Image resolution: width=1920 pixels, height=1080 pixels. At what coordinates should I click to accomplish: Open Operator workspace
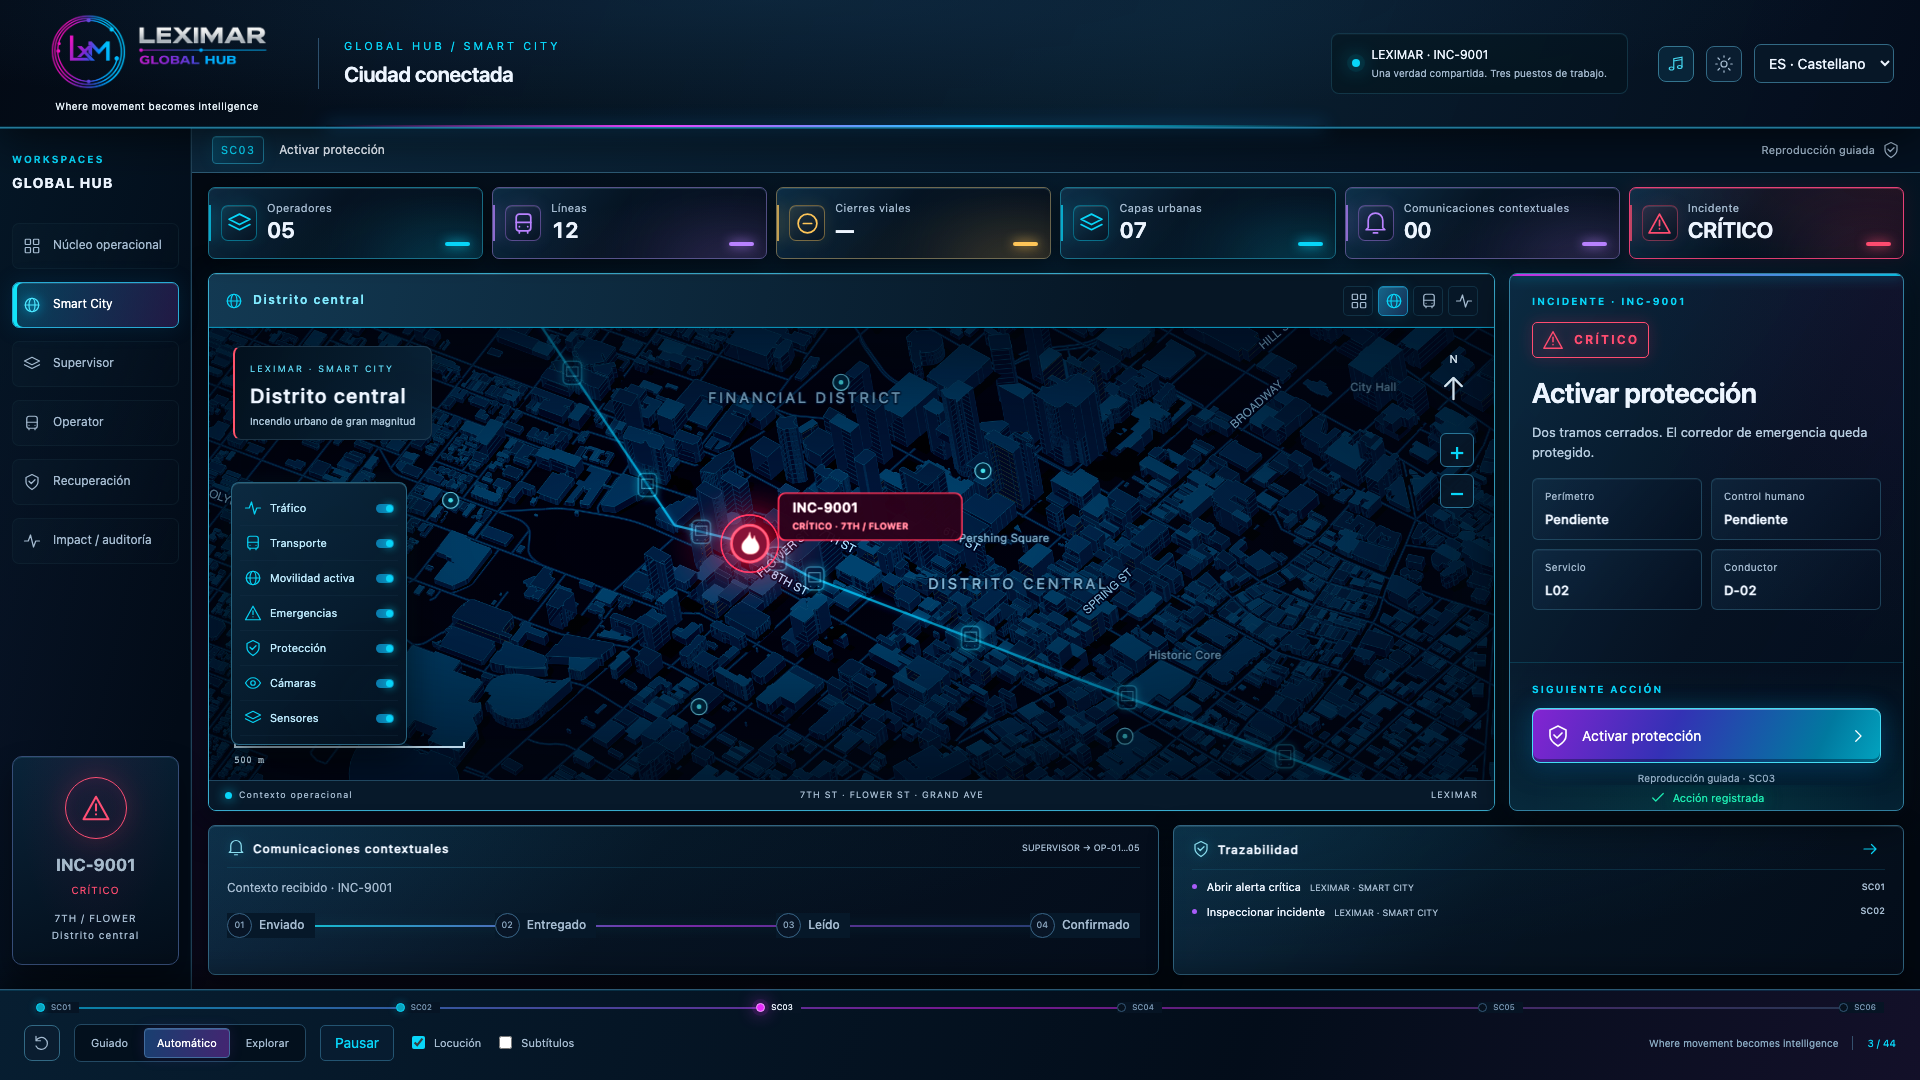[x=95, y=422]
